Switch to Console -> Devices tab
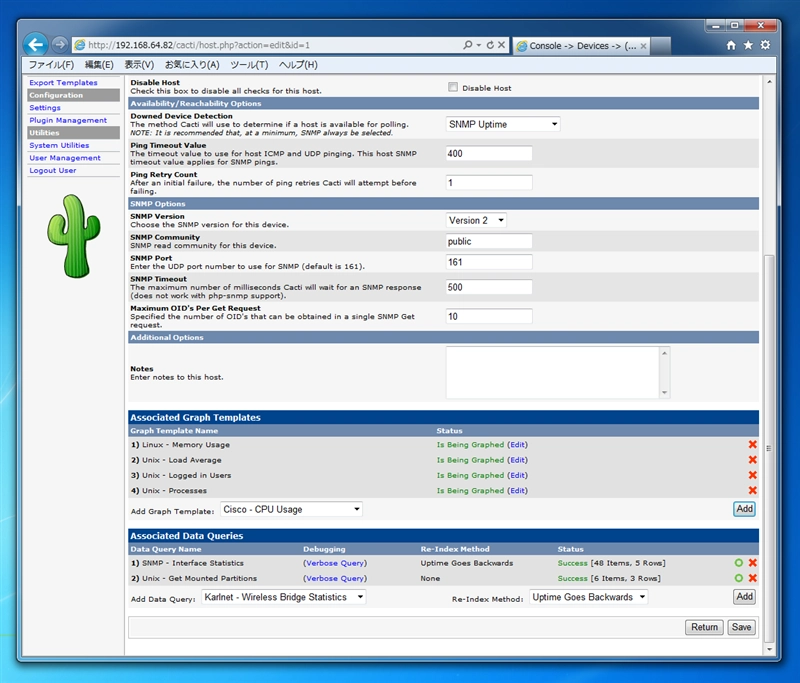The width and height of the screenshot is (800, 683). (x=581, y=46)
